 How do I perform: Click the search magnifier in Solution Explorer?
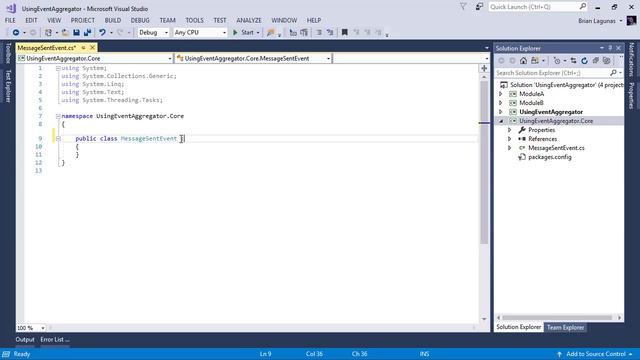pos(613,73)
